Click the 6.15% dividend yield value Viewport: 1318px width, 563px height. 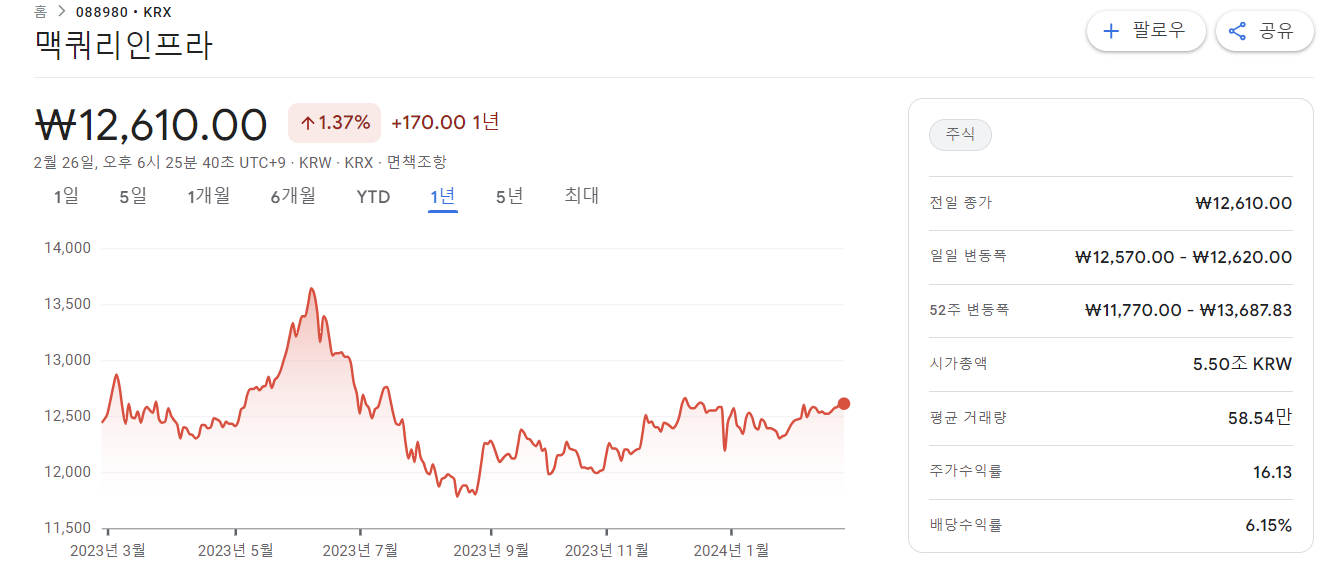point(1268,525)
